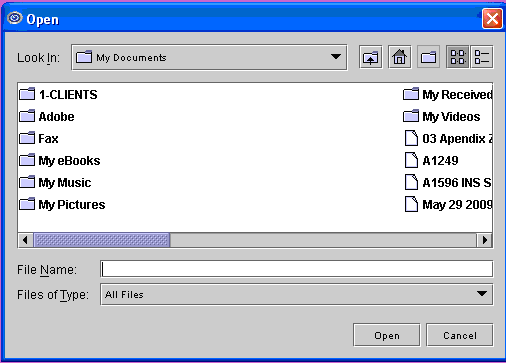Select the A1249 file
This screenshot has width=506, height=363.
coord(431,161)
